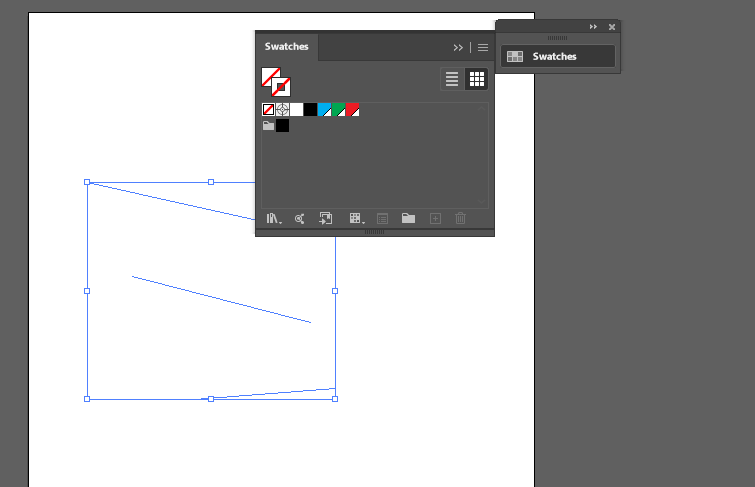This screenshot has height=487, width=755.
Task: Select the Swatches panel tab
Action: pos(286,47)
